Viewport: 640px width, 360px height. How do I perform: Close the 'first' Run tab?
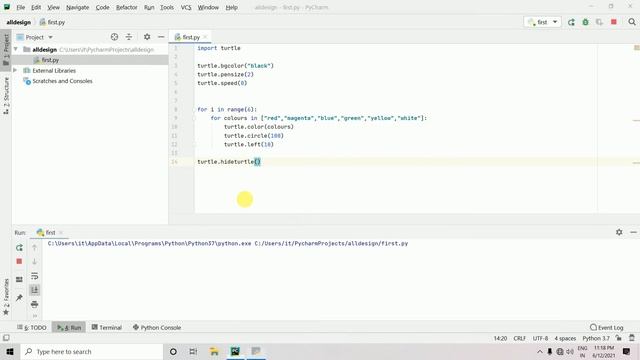(x=61, y=233)
